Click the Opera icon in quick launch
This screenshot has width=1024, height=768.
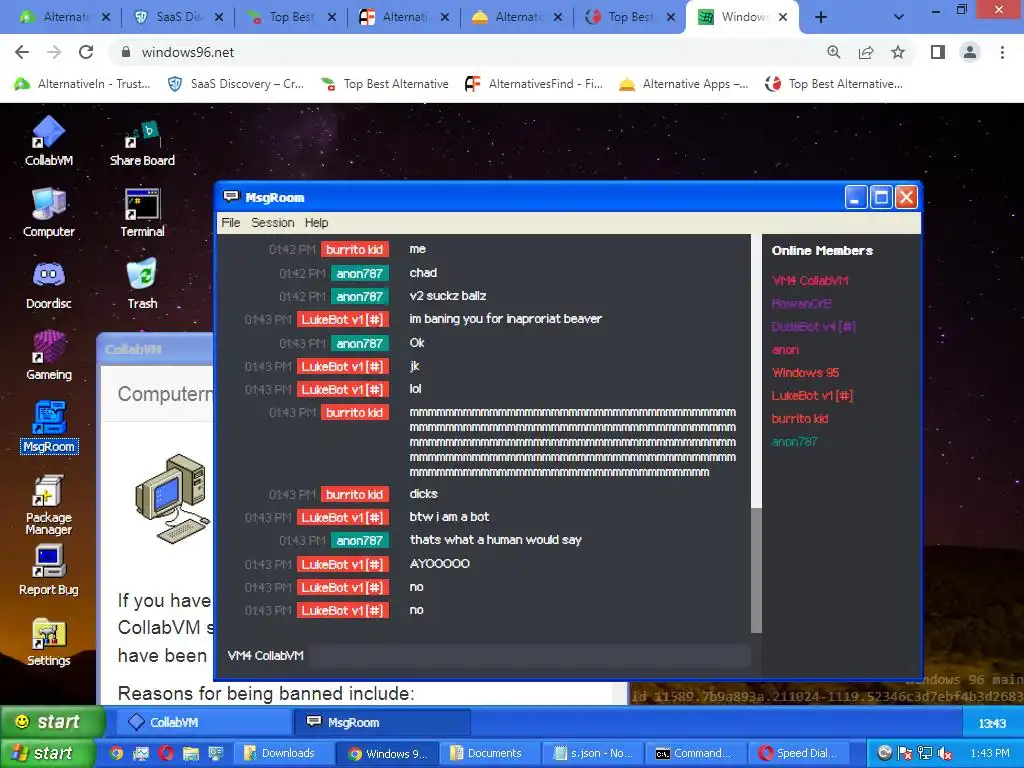coord(166,754)
